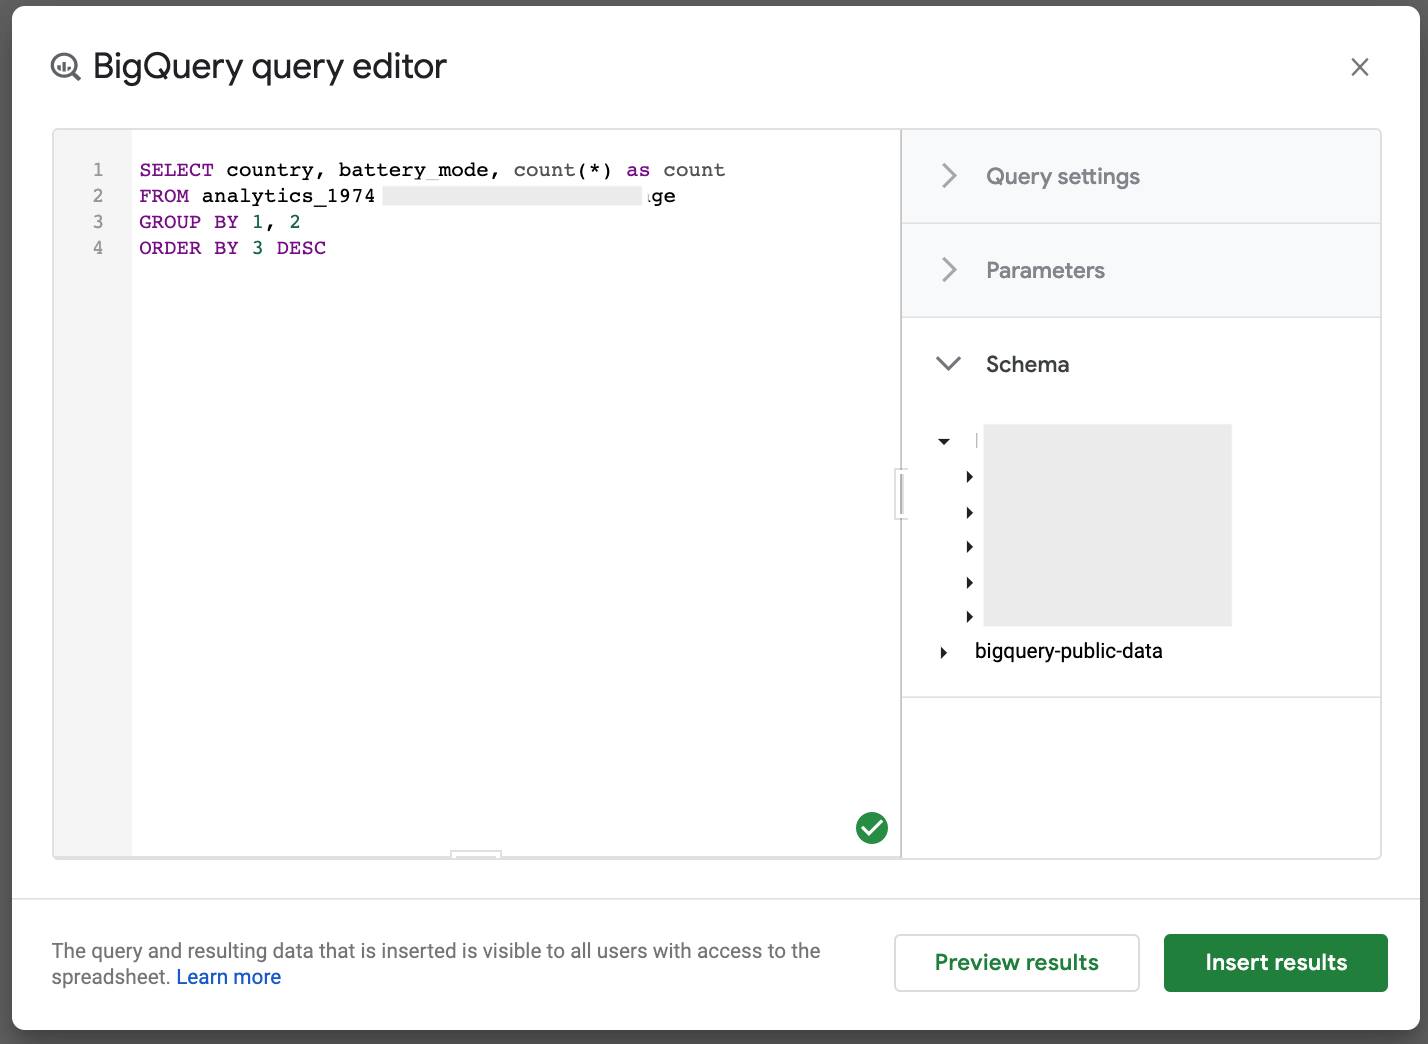Expand the second dataset under the project
Screen dimensions: 1428x1044
pyautogui.click(x=969, y=513)
